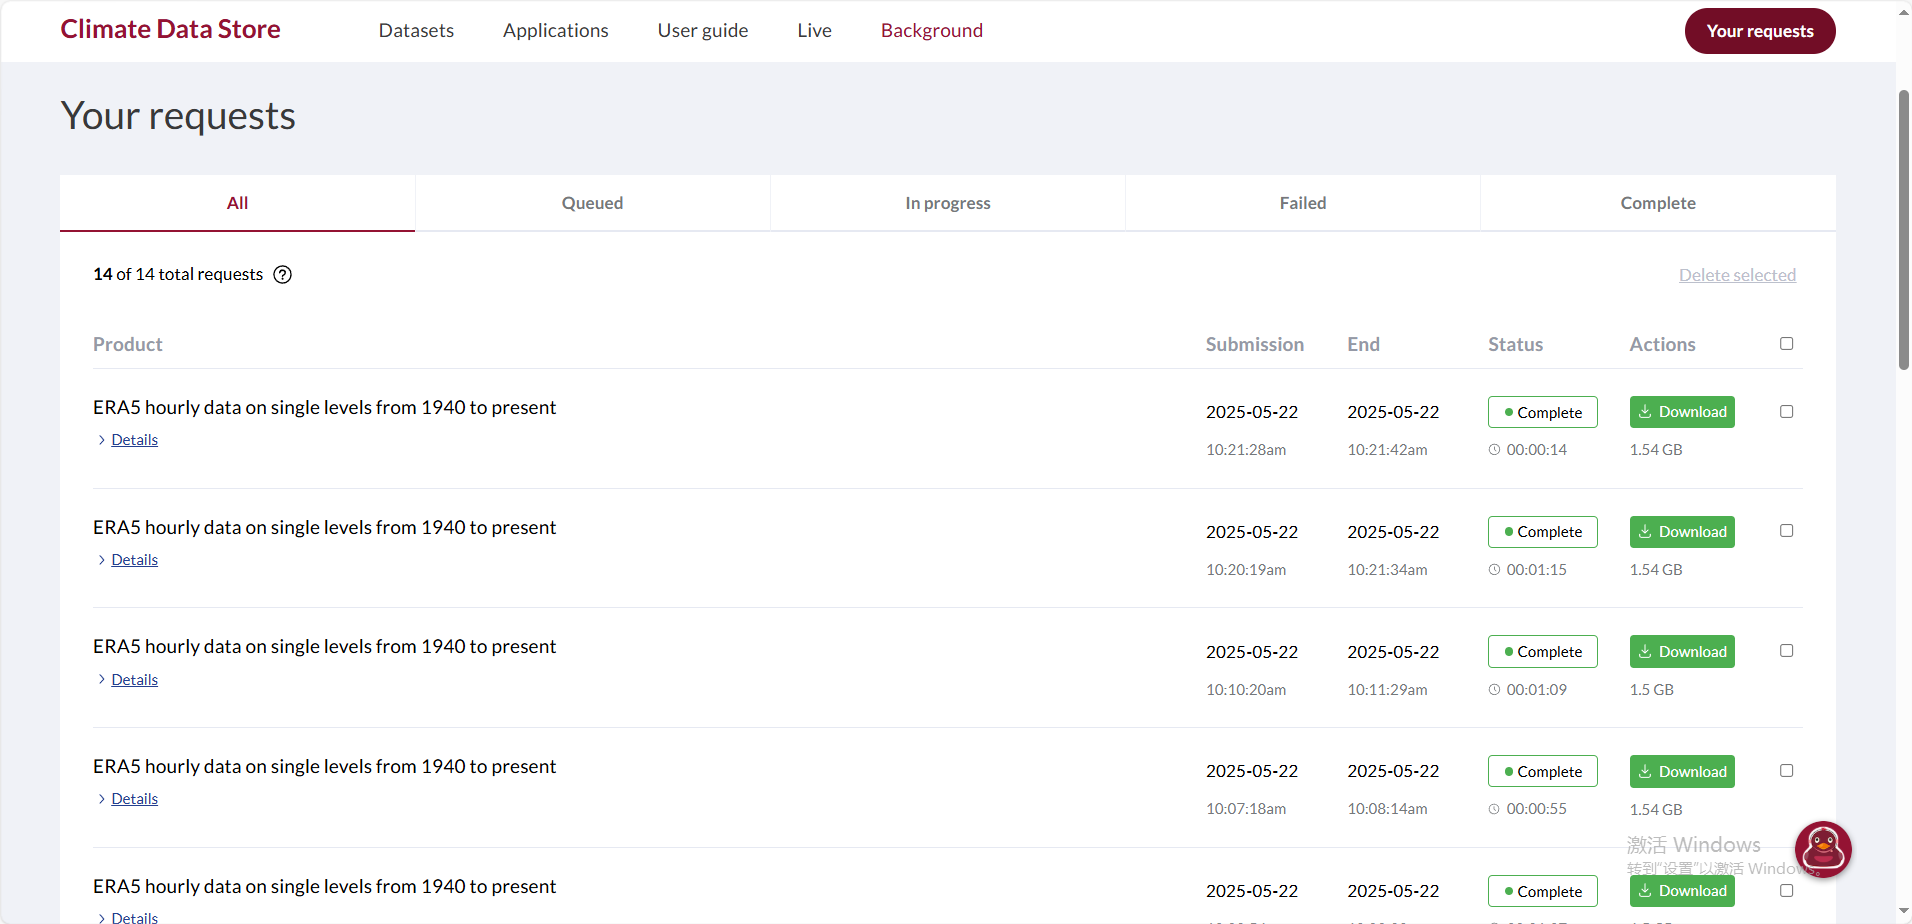View the Complete requests tab
1912x924 pixels.
click(x=1658, y=203)
